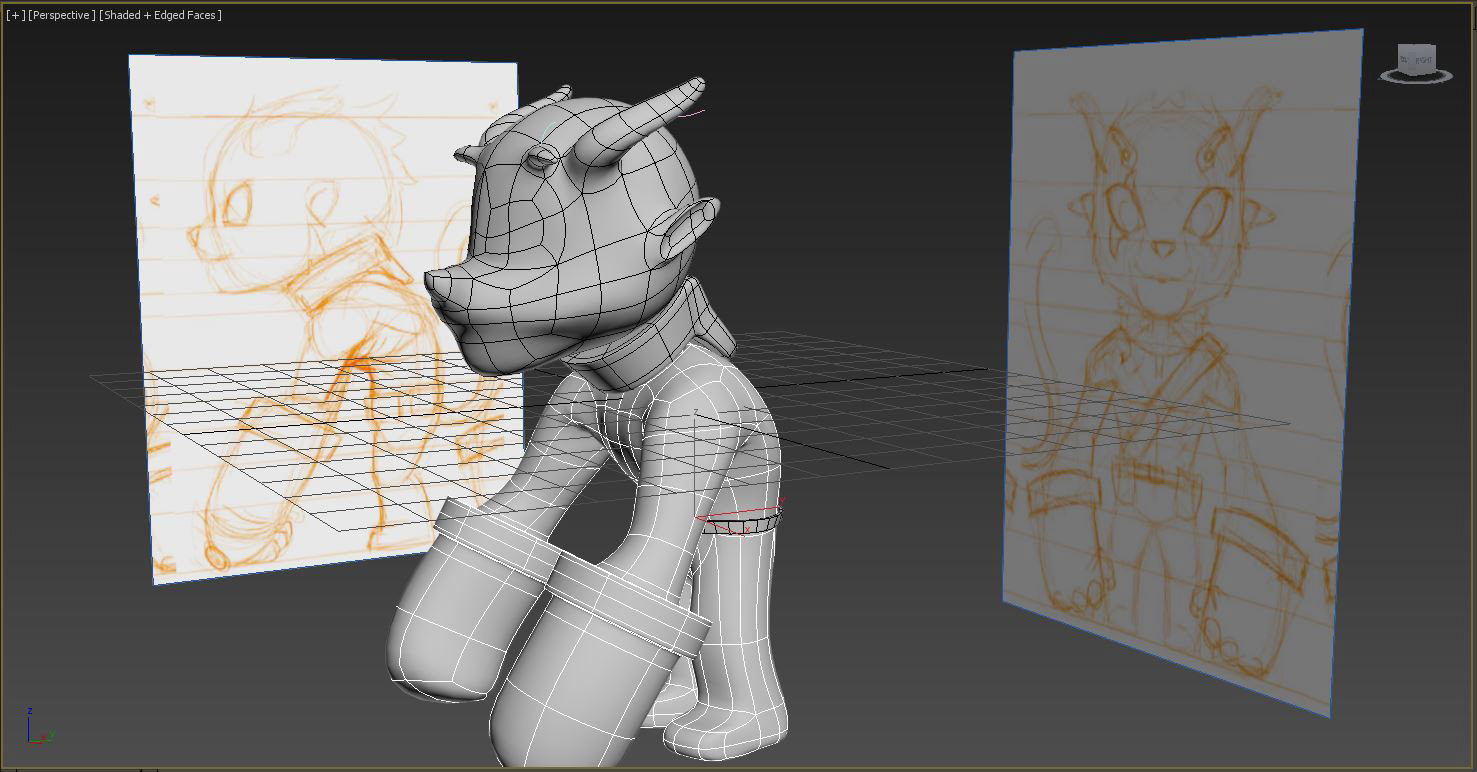Click the ViewCube's Right face
Screen dimensions: 1477x772
[x=1423, y=60]
